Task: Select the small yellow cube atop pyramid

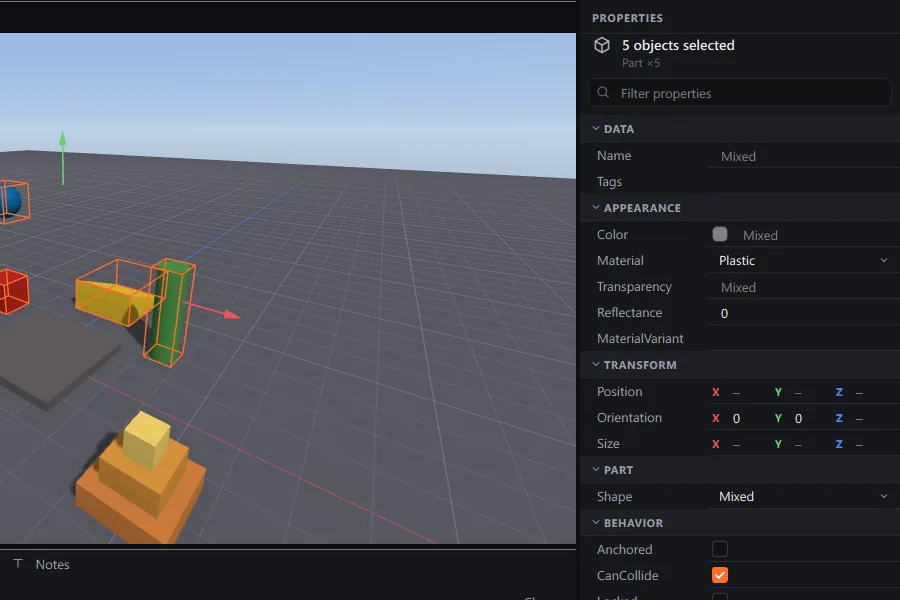Action: pos(146,439)
